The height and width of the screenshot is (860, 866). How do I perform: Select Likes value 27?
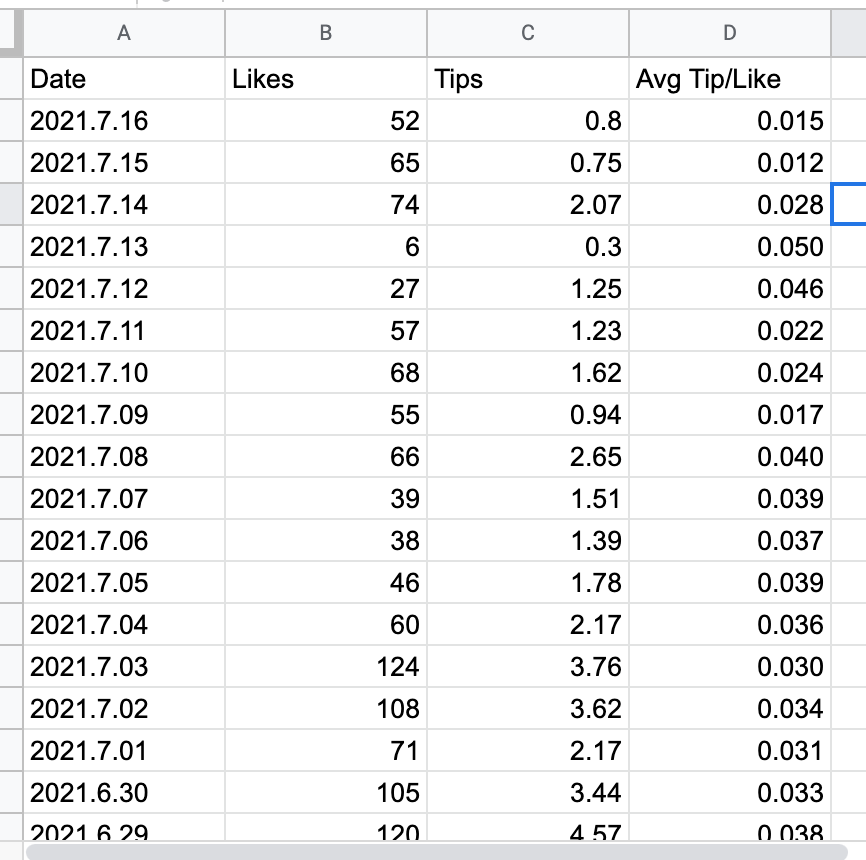pyautogui.click(x=326, y=288)
